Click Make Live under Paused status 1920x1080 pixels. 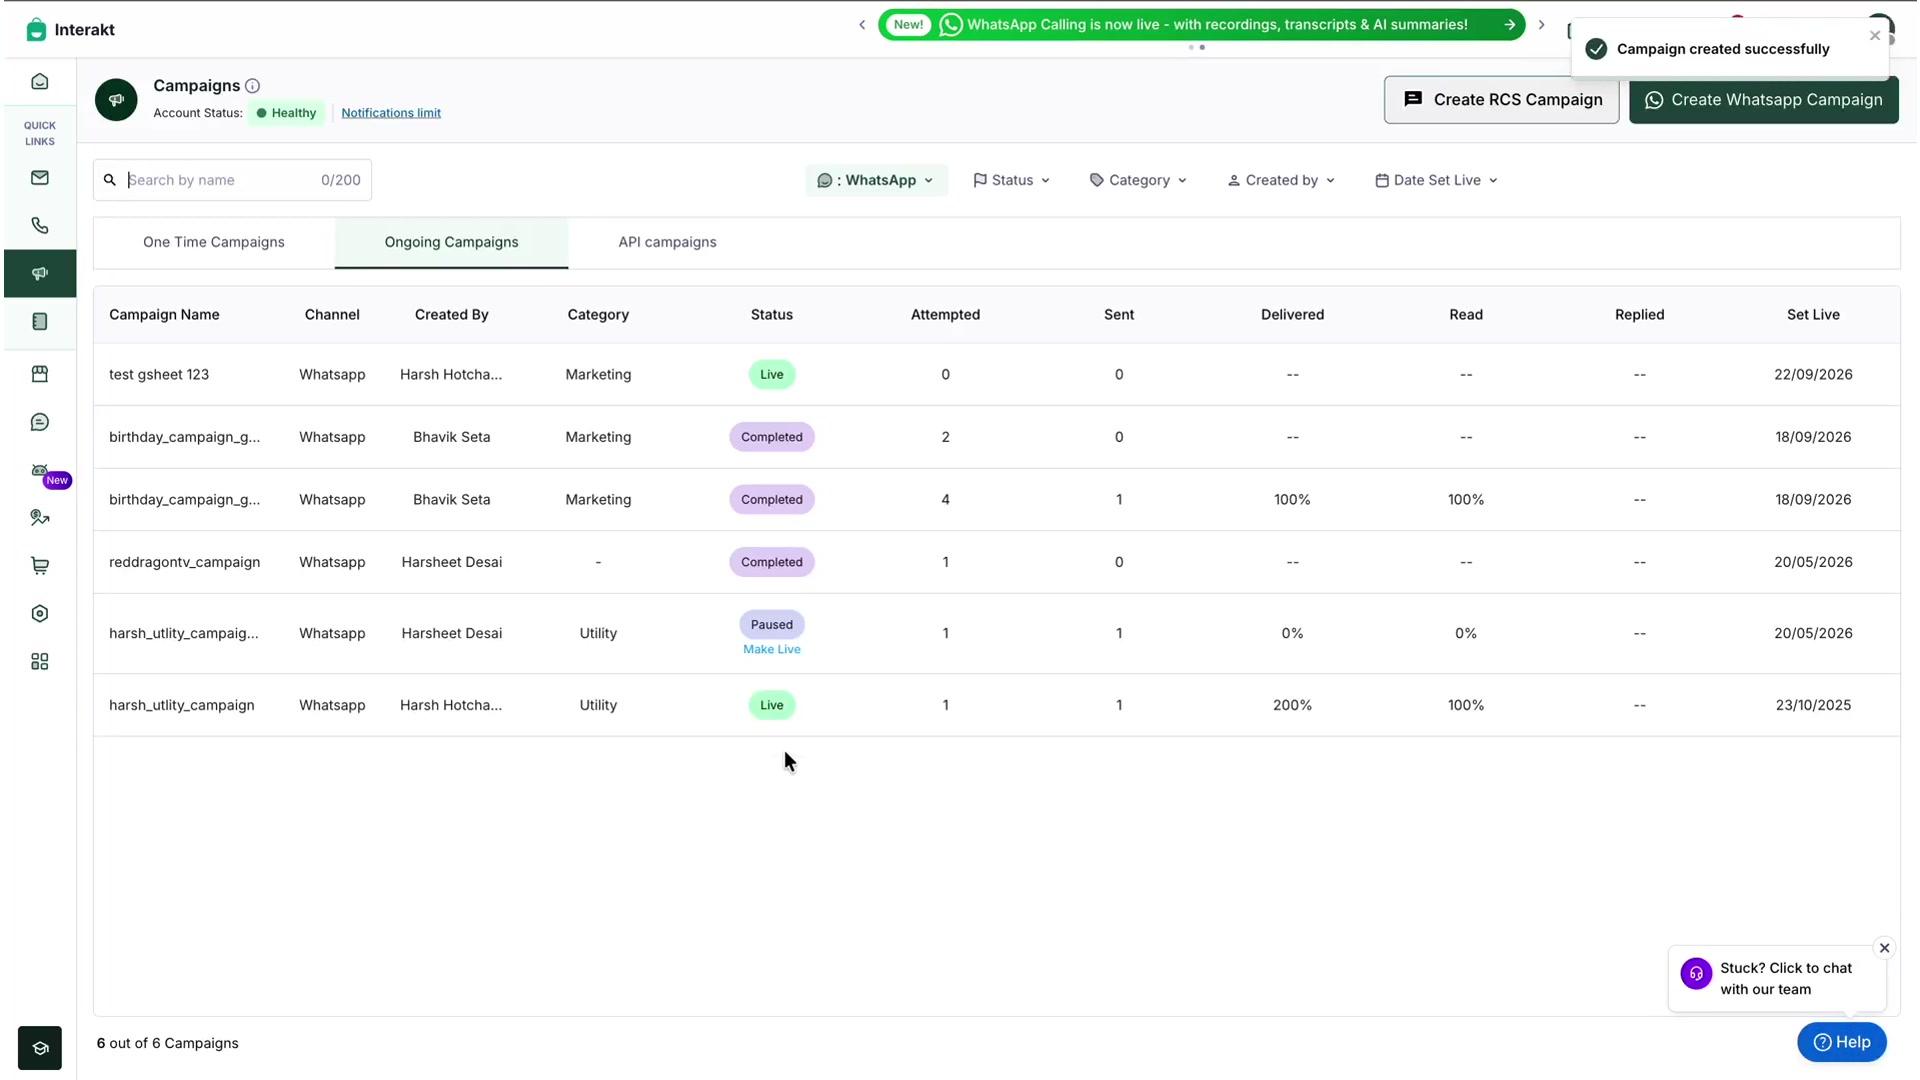(x=771, y=649)
